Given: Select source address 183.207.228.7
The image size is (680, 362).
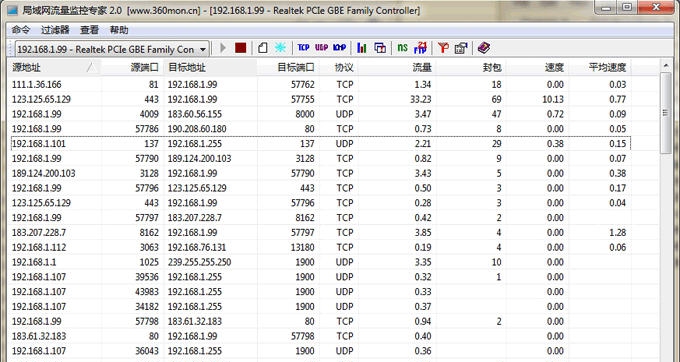Looking at the screenshot, I should click(x=39, y=232).
